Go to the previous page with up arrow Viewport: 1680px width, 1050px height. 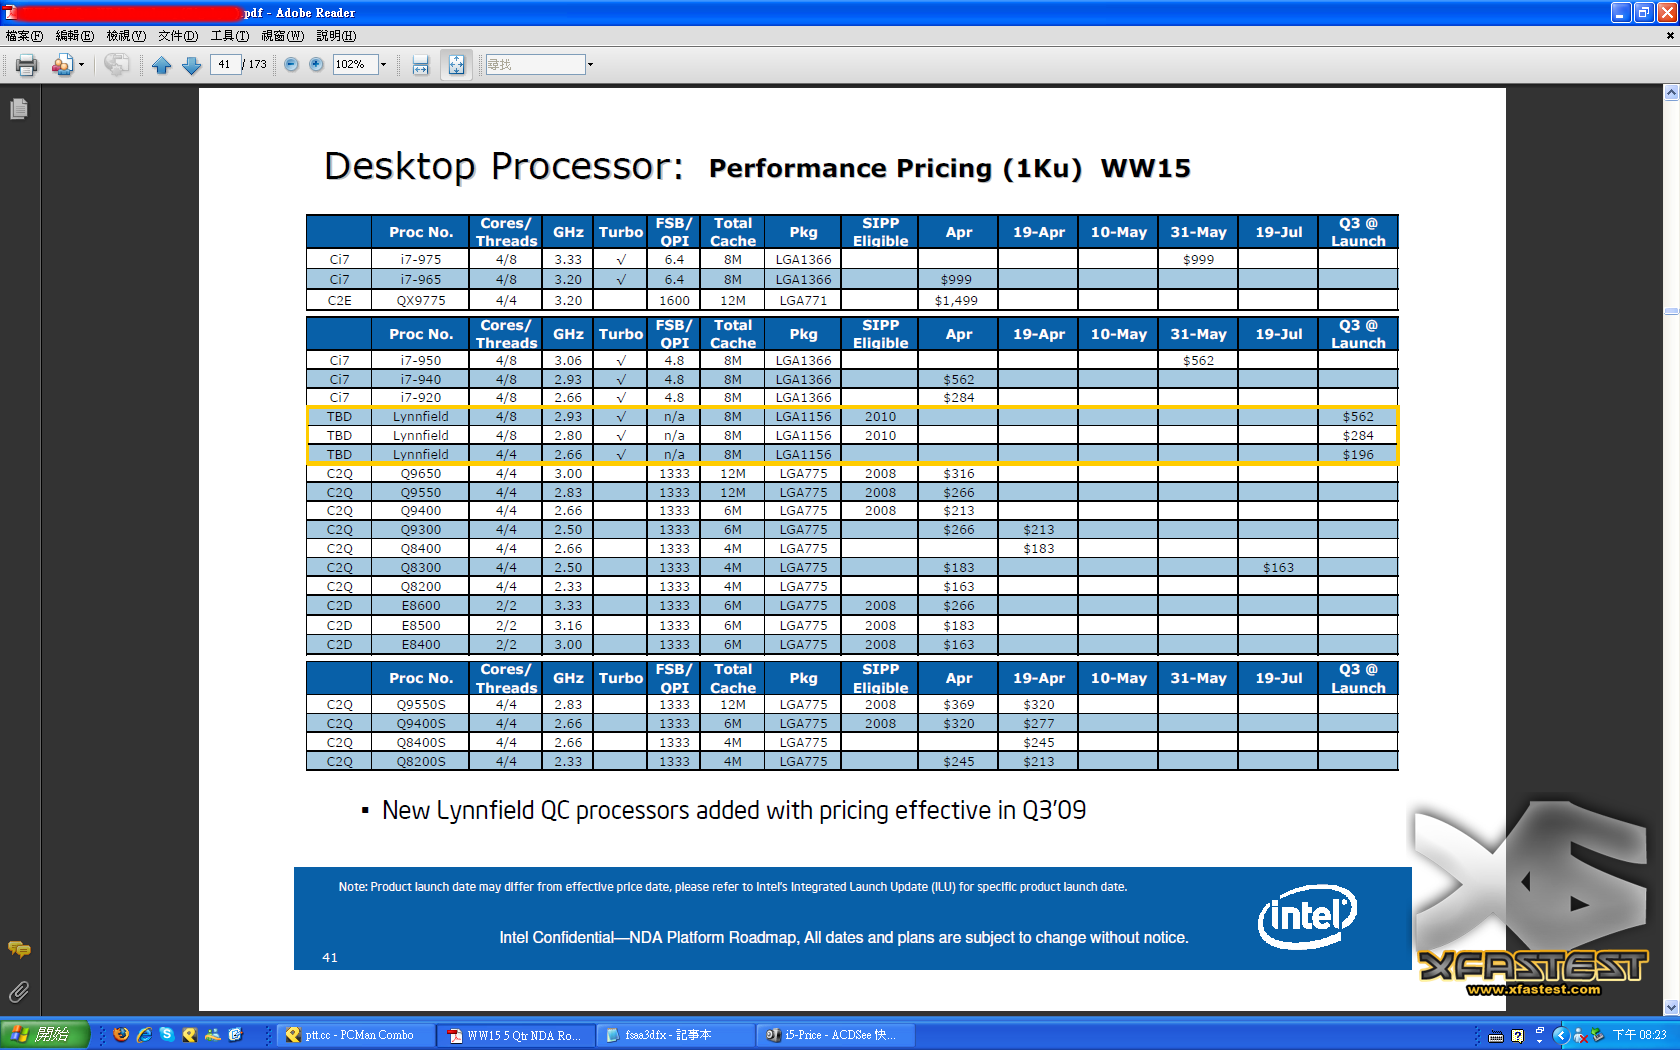(162, 65)
